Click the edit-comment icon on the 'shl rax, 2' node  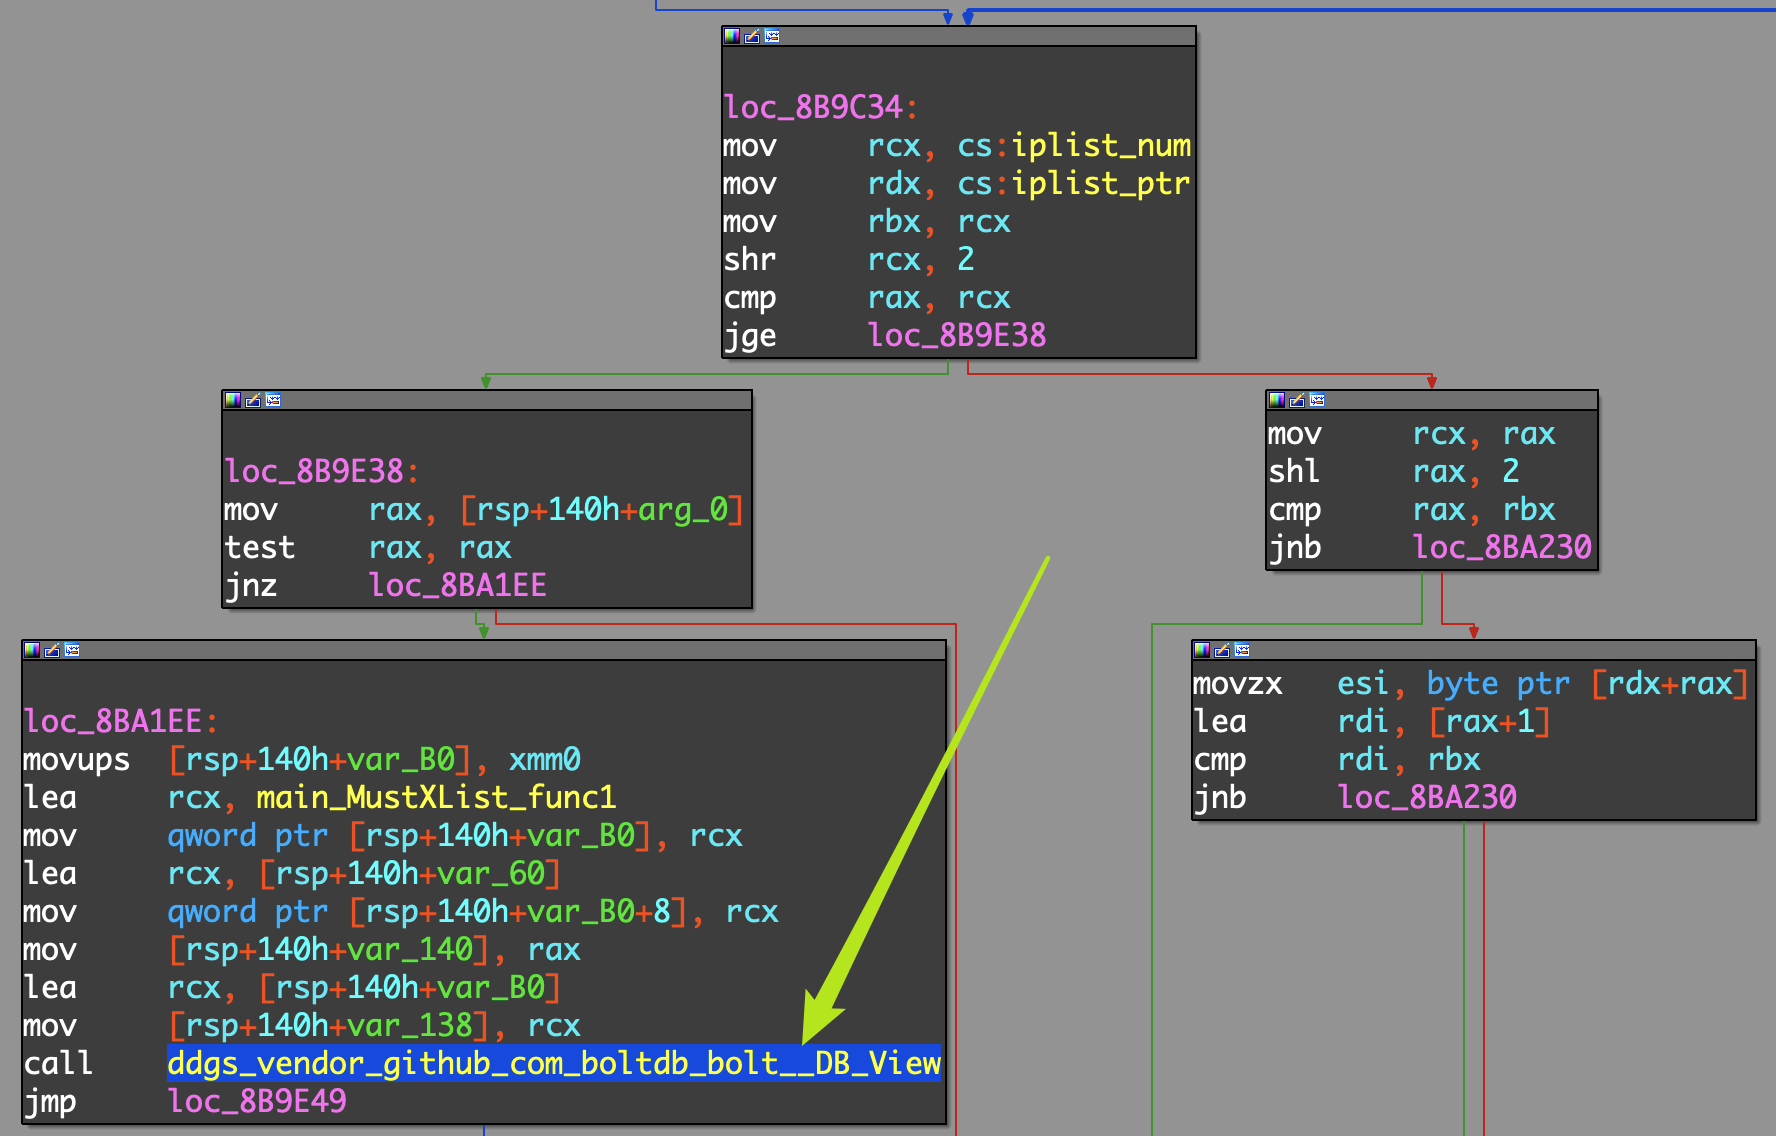tap(1297, 400)
